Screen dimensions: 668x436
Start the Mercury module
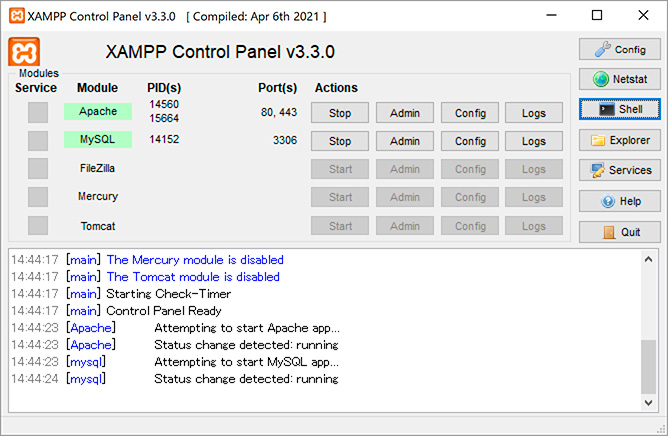(340, 197)
